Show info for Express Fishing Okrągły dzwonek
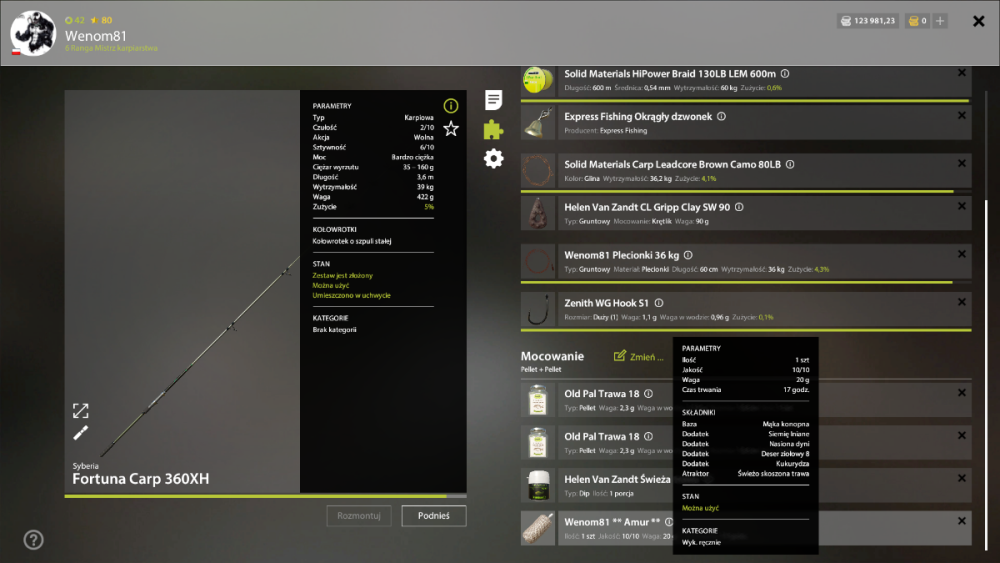The height and width of the screenshot is (563, 1000). (721, 116)
